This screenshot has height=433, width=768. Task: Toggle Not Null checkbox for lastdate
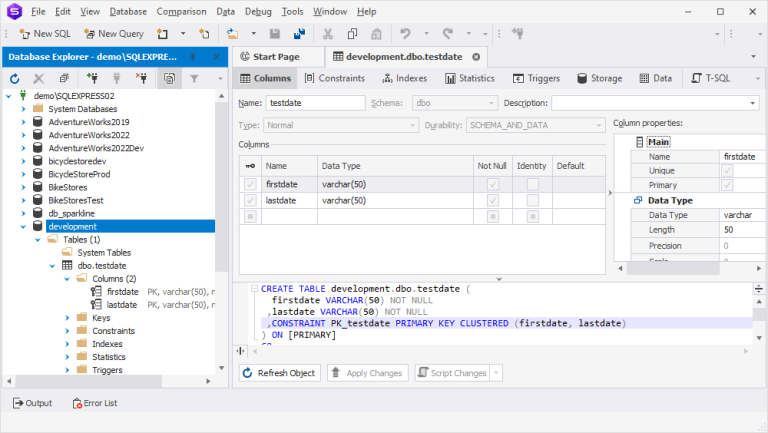(493, 200)
